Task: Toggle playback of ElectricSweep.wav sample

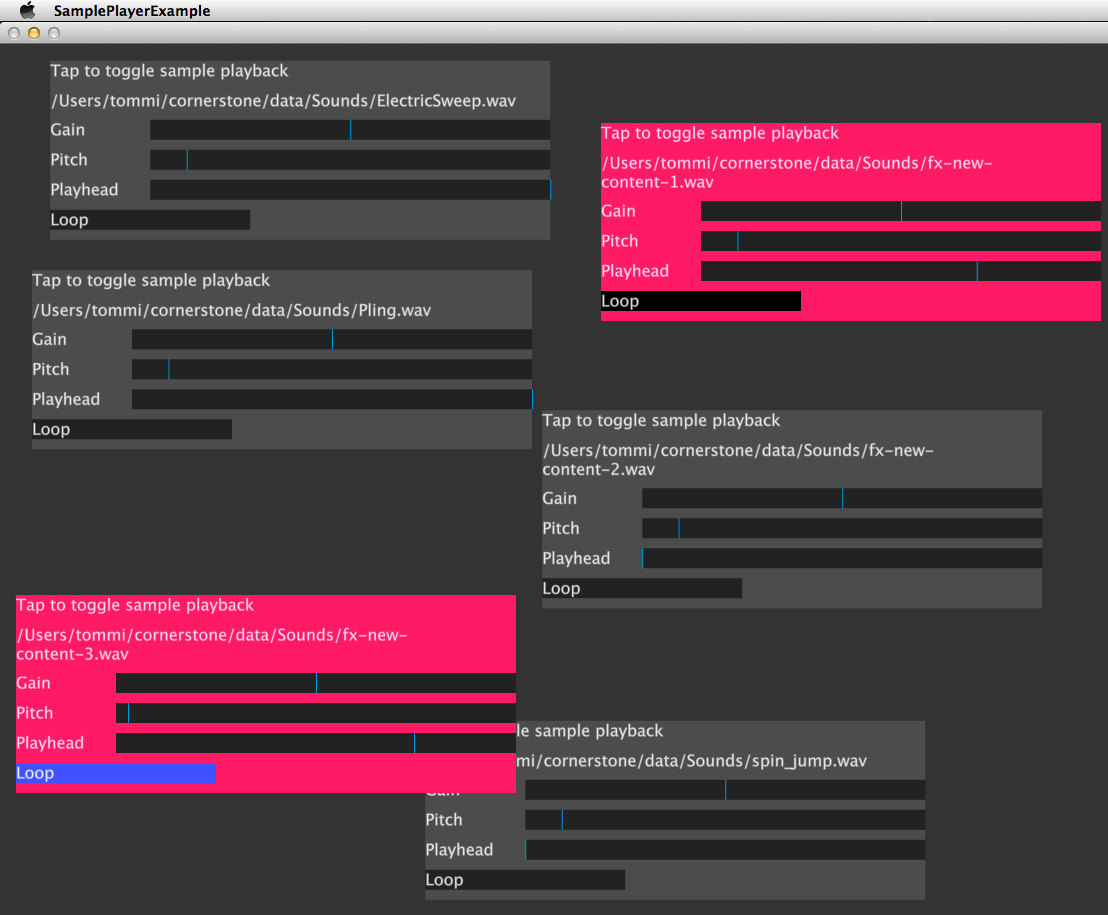Action: click(170, 71)
